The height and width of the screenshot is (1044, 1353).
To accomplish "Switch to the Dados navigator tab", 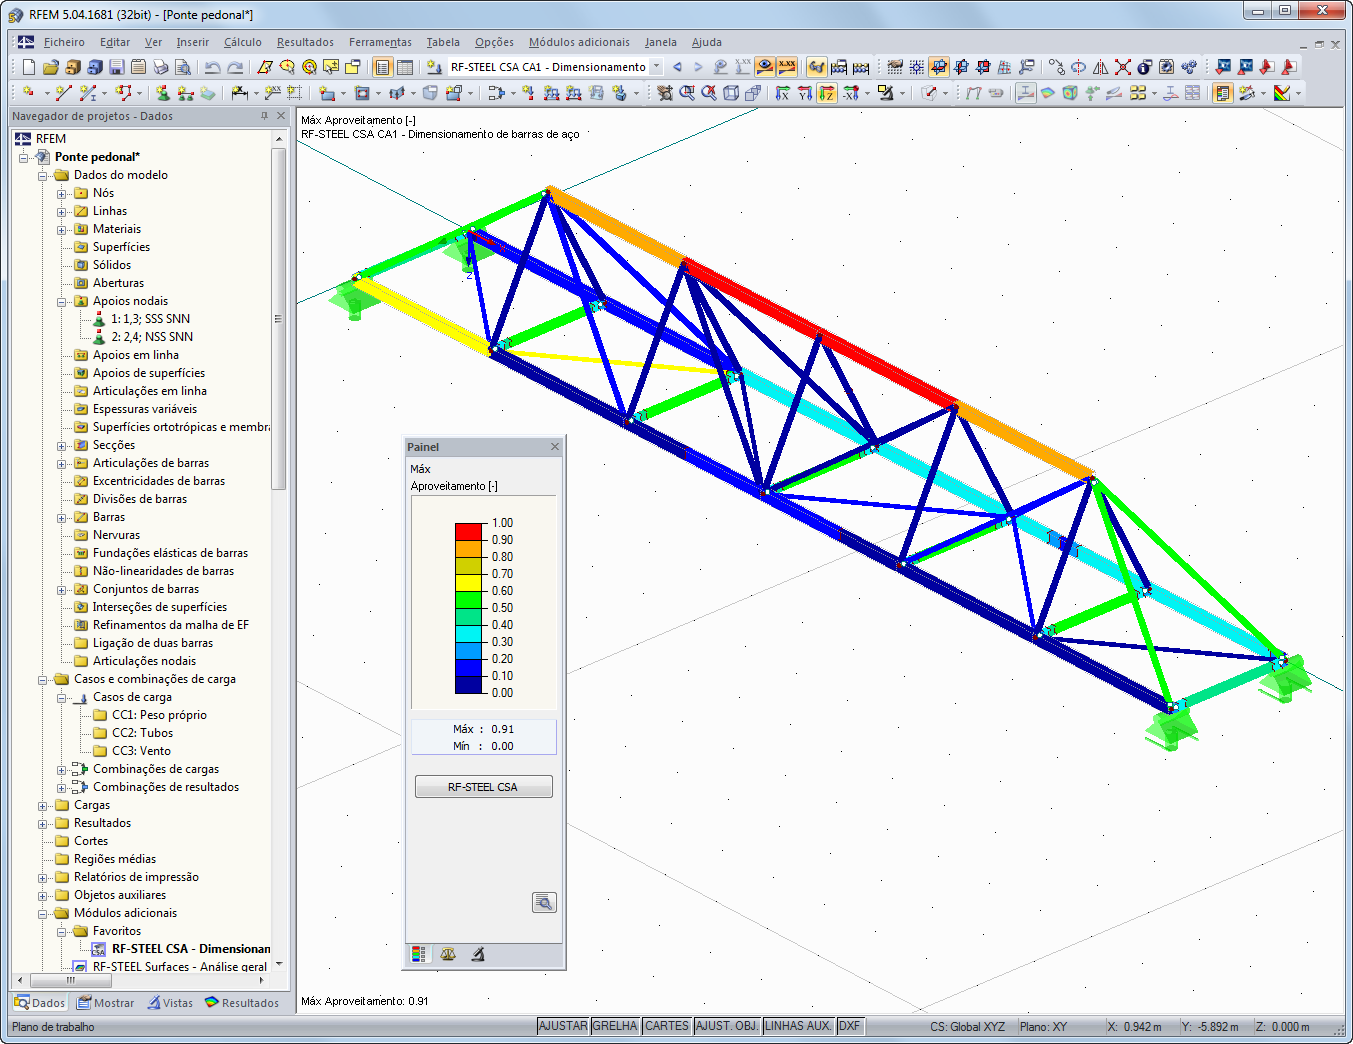I will (x=40, y=1003).
